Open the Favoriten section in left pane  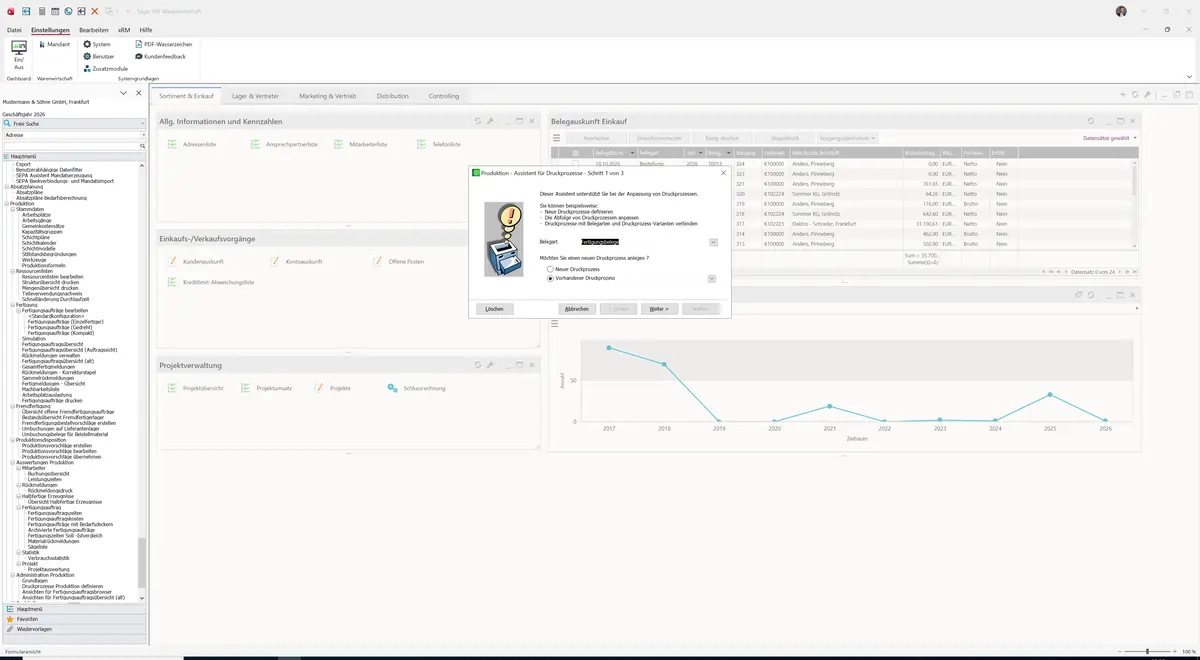pyautogui.click(x=74, y=619)
